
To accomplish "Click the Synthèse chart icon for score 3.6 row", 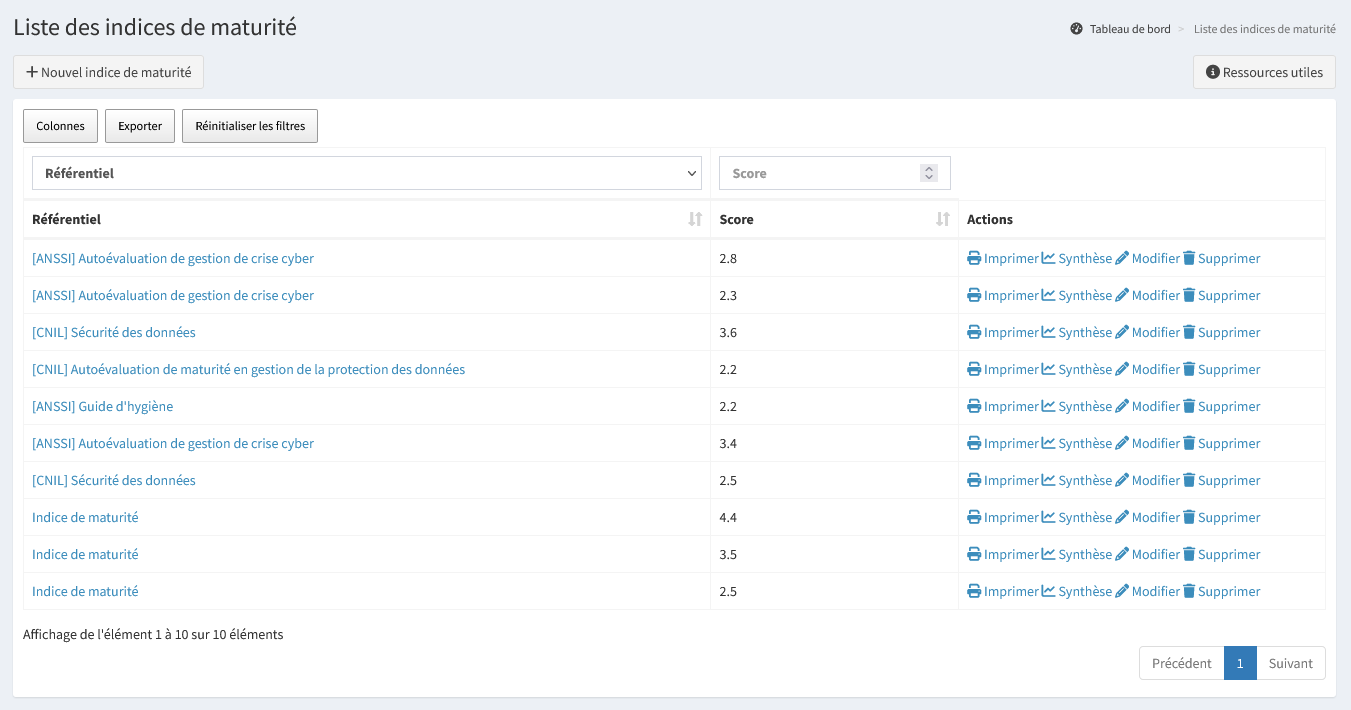I will (1048, 332).
